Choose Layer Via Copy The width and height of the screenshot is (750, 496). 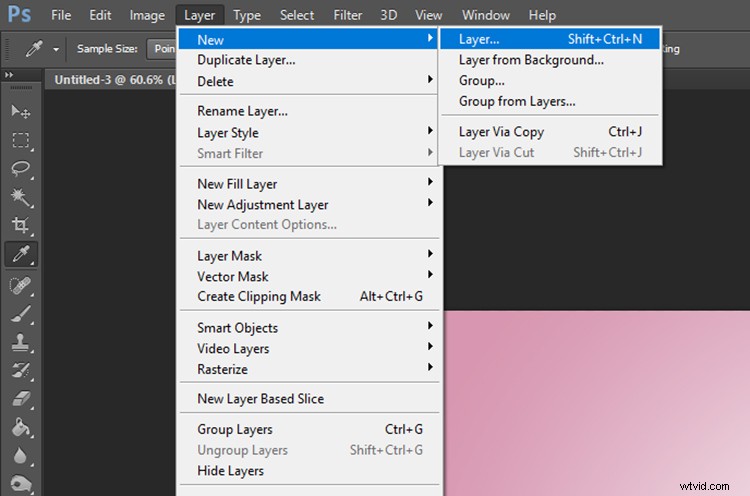click(x=550, y=132)
